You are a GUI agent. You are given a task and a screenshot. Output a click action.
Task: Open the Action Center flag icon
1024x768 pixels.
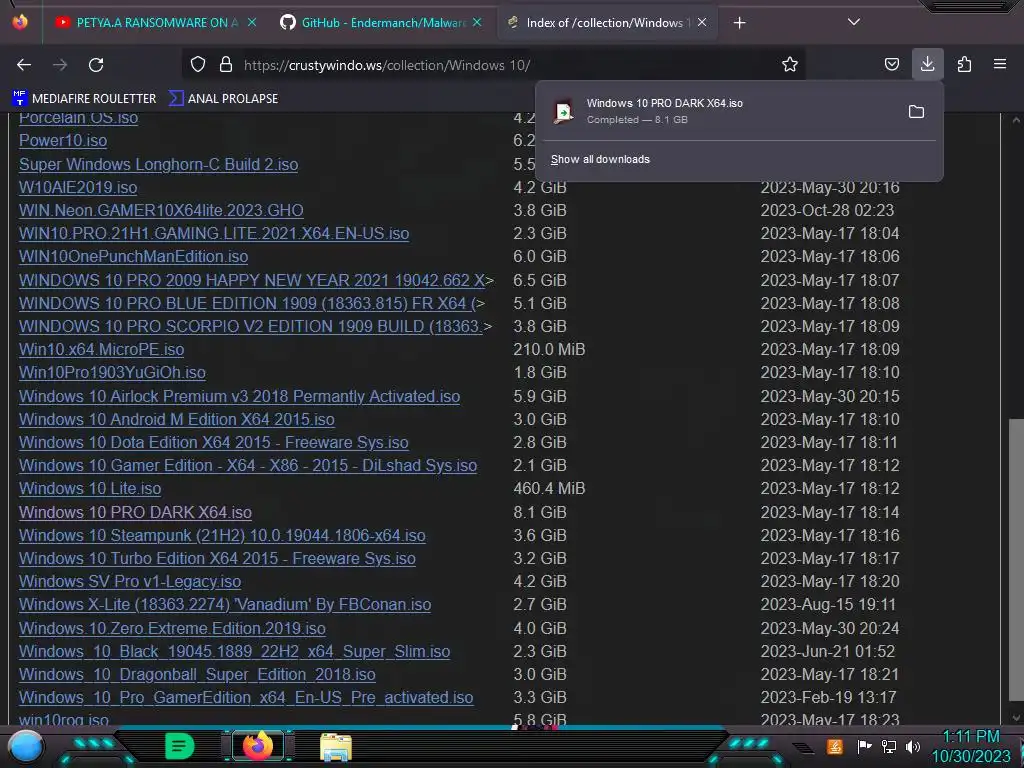(864, 746)
